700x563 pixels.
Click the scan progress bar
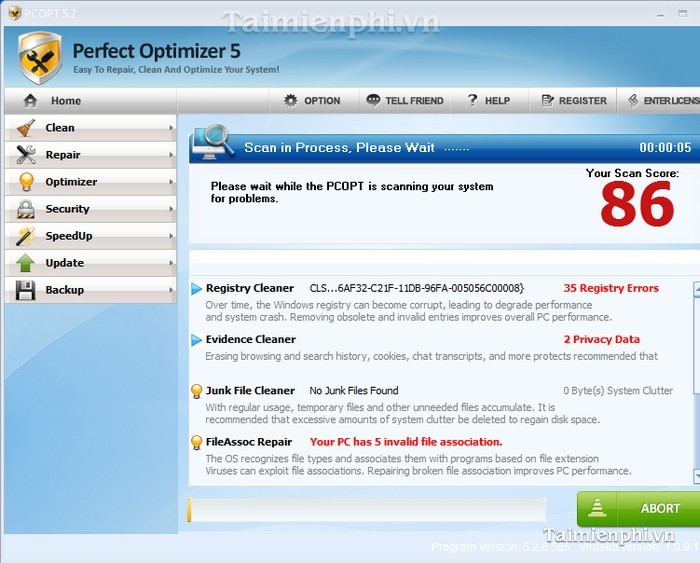367,509
